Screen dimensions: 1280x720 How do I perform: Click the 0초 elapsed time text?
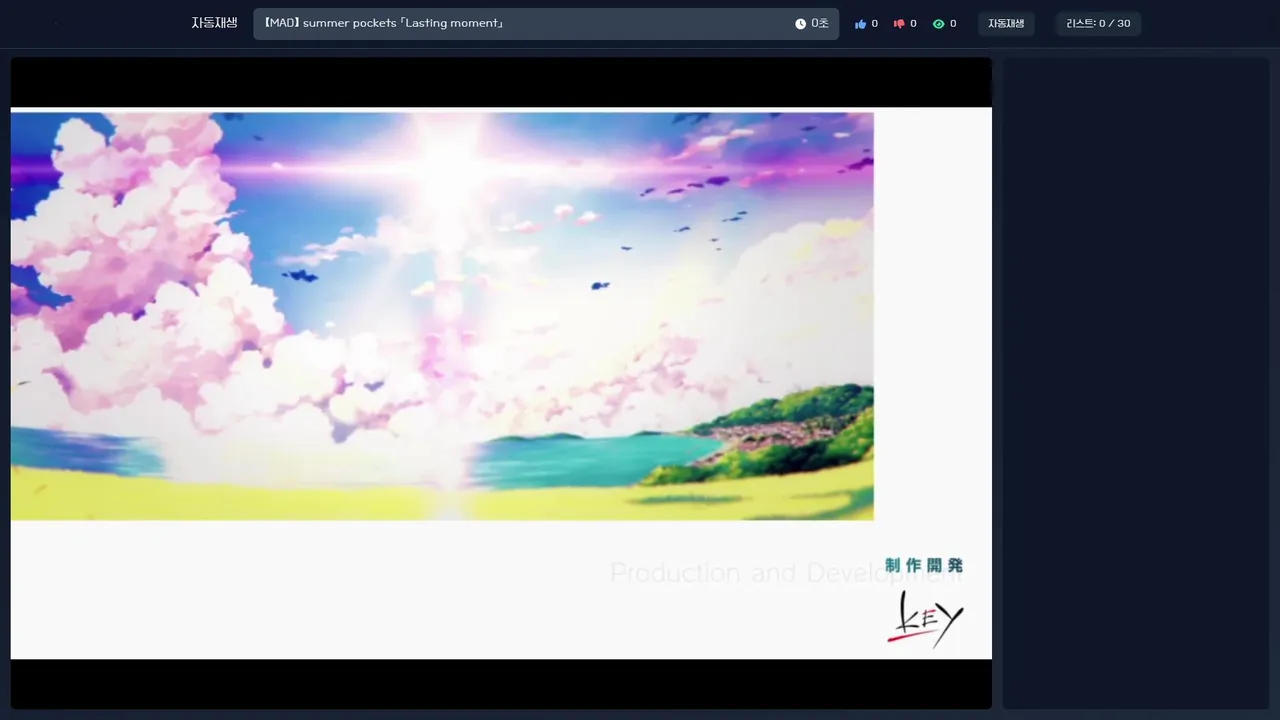tap(820, 24)
